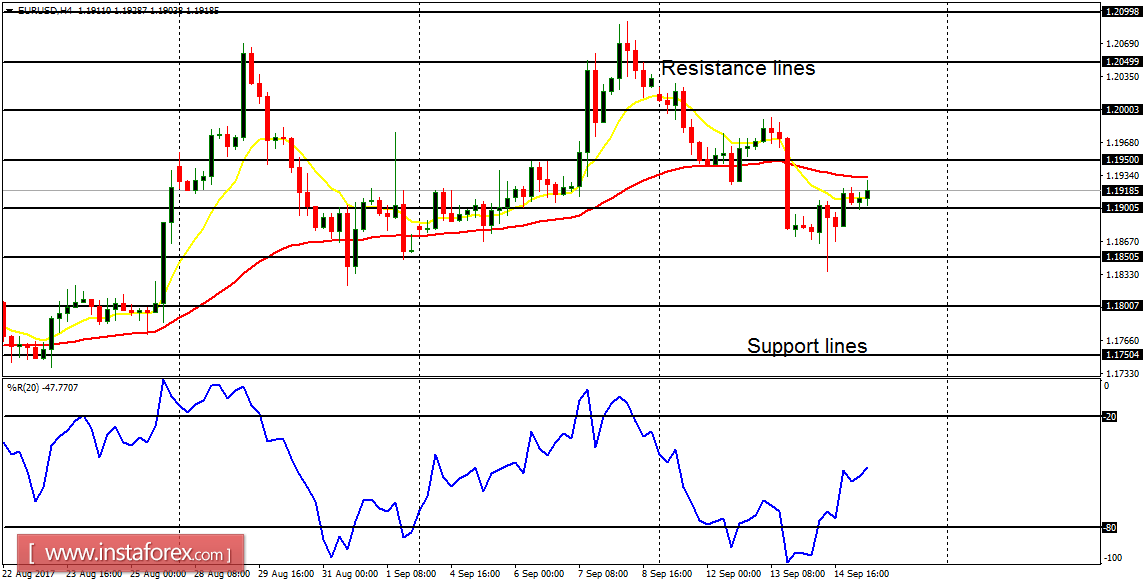Select the Resistance lines text annotation
The height and width of the screenshot is (585, 1143).
(739, 68)
